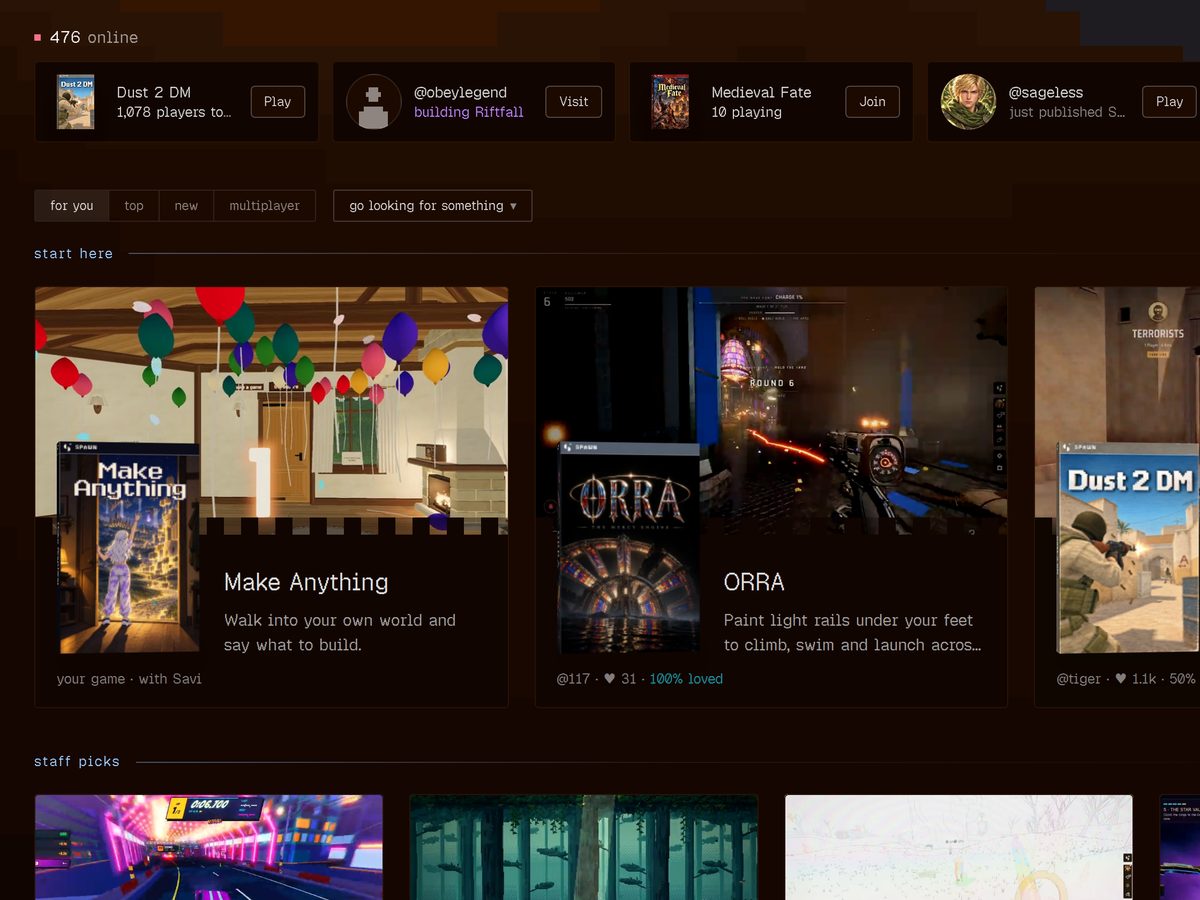This screenshot has width=1200, height=900.
Task: Click the Dust 2 DM small cover icon
Action: (76, 102)
